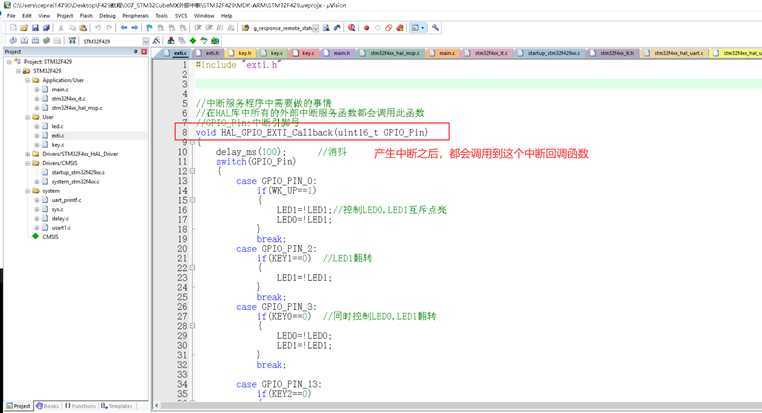
Task: Expand the Drivers/STM32F4xx_HAL_Driver folder
Action: click(x=27, y=154)
